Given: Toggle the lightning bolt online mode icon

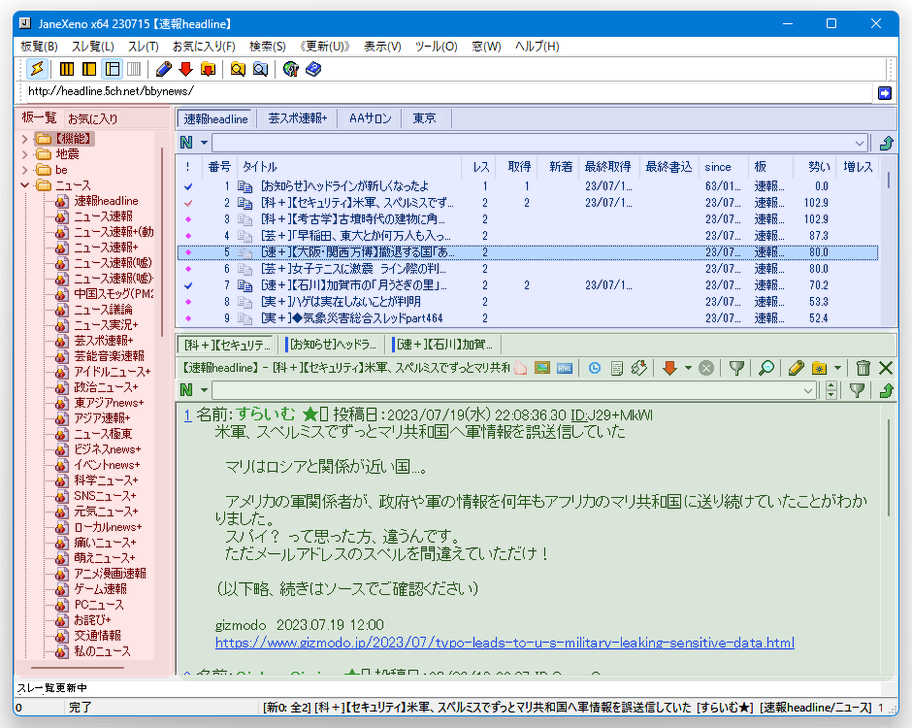Looking at the screenshot, I should tap(37, 69).
